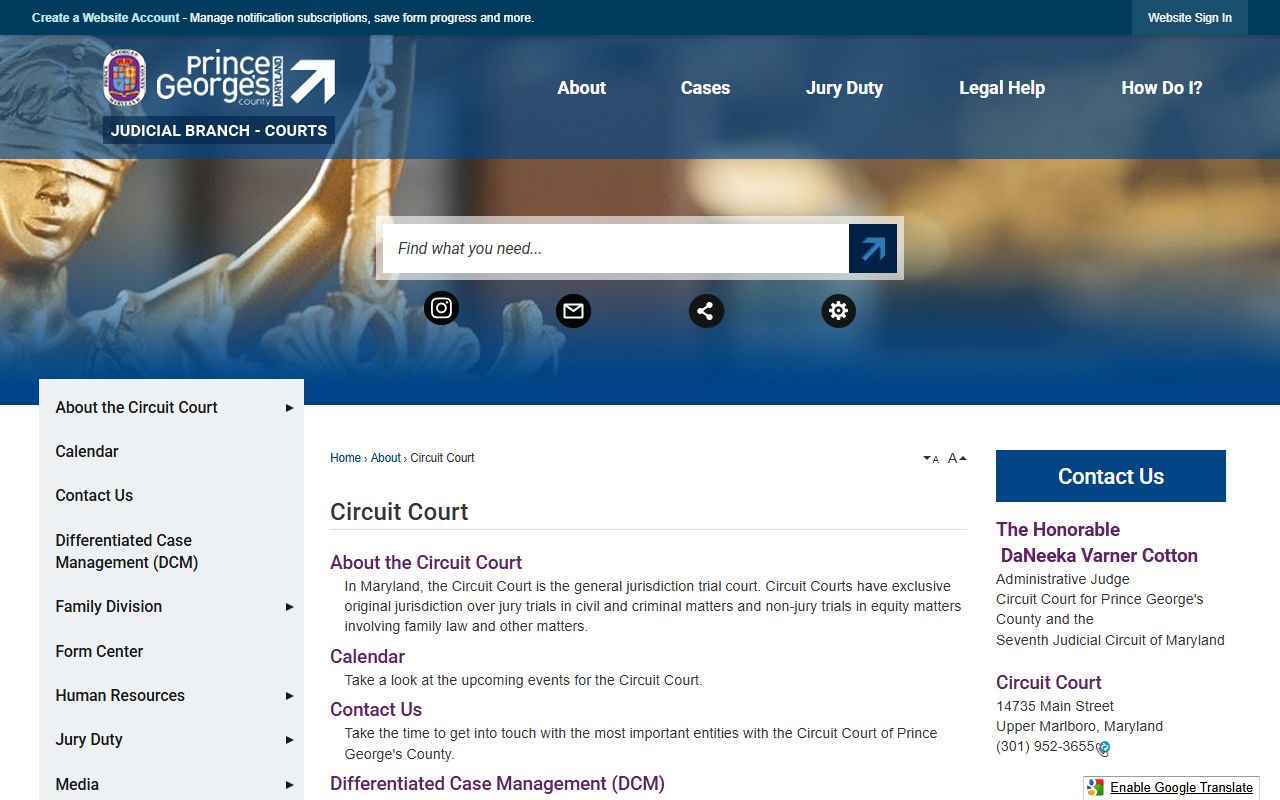Open the How Do I? menu
1280x800 pixels.
tap(1162, 88)
